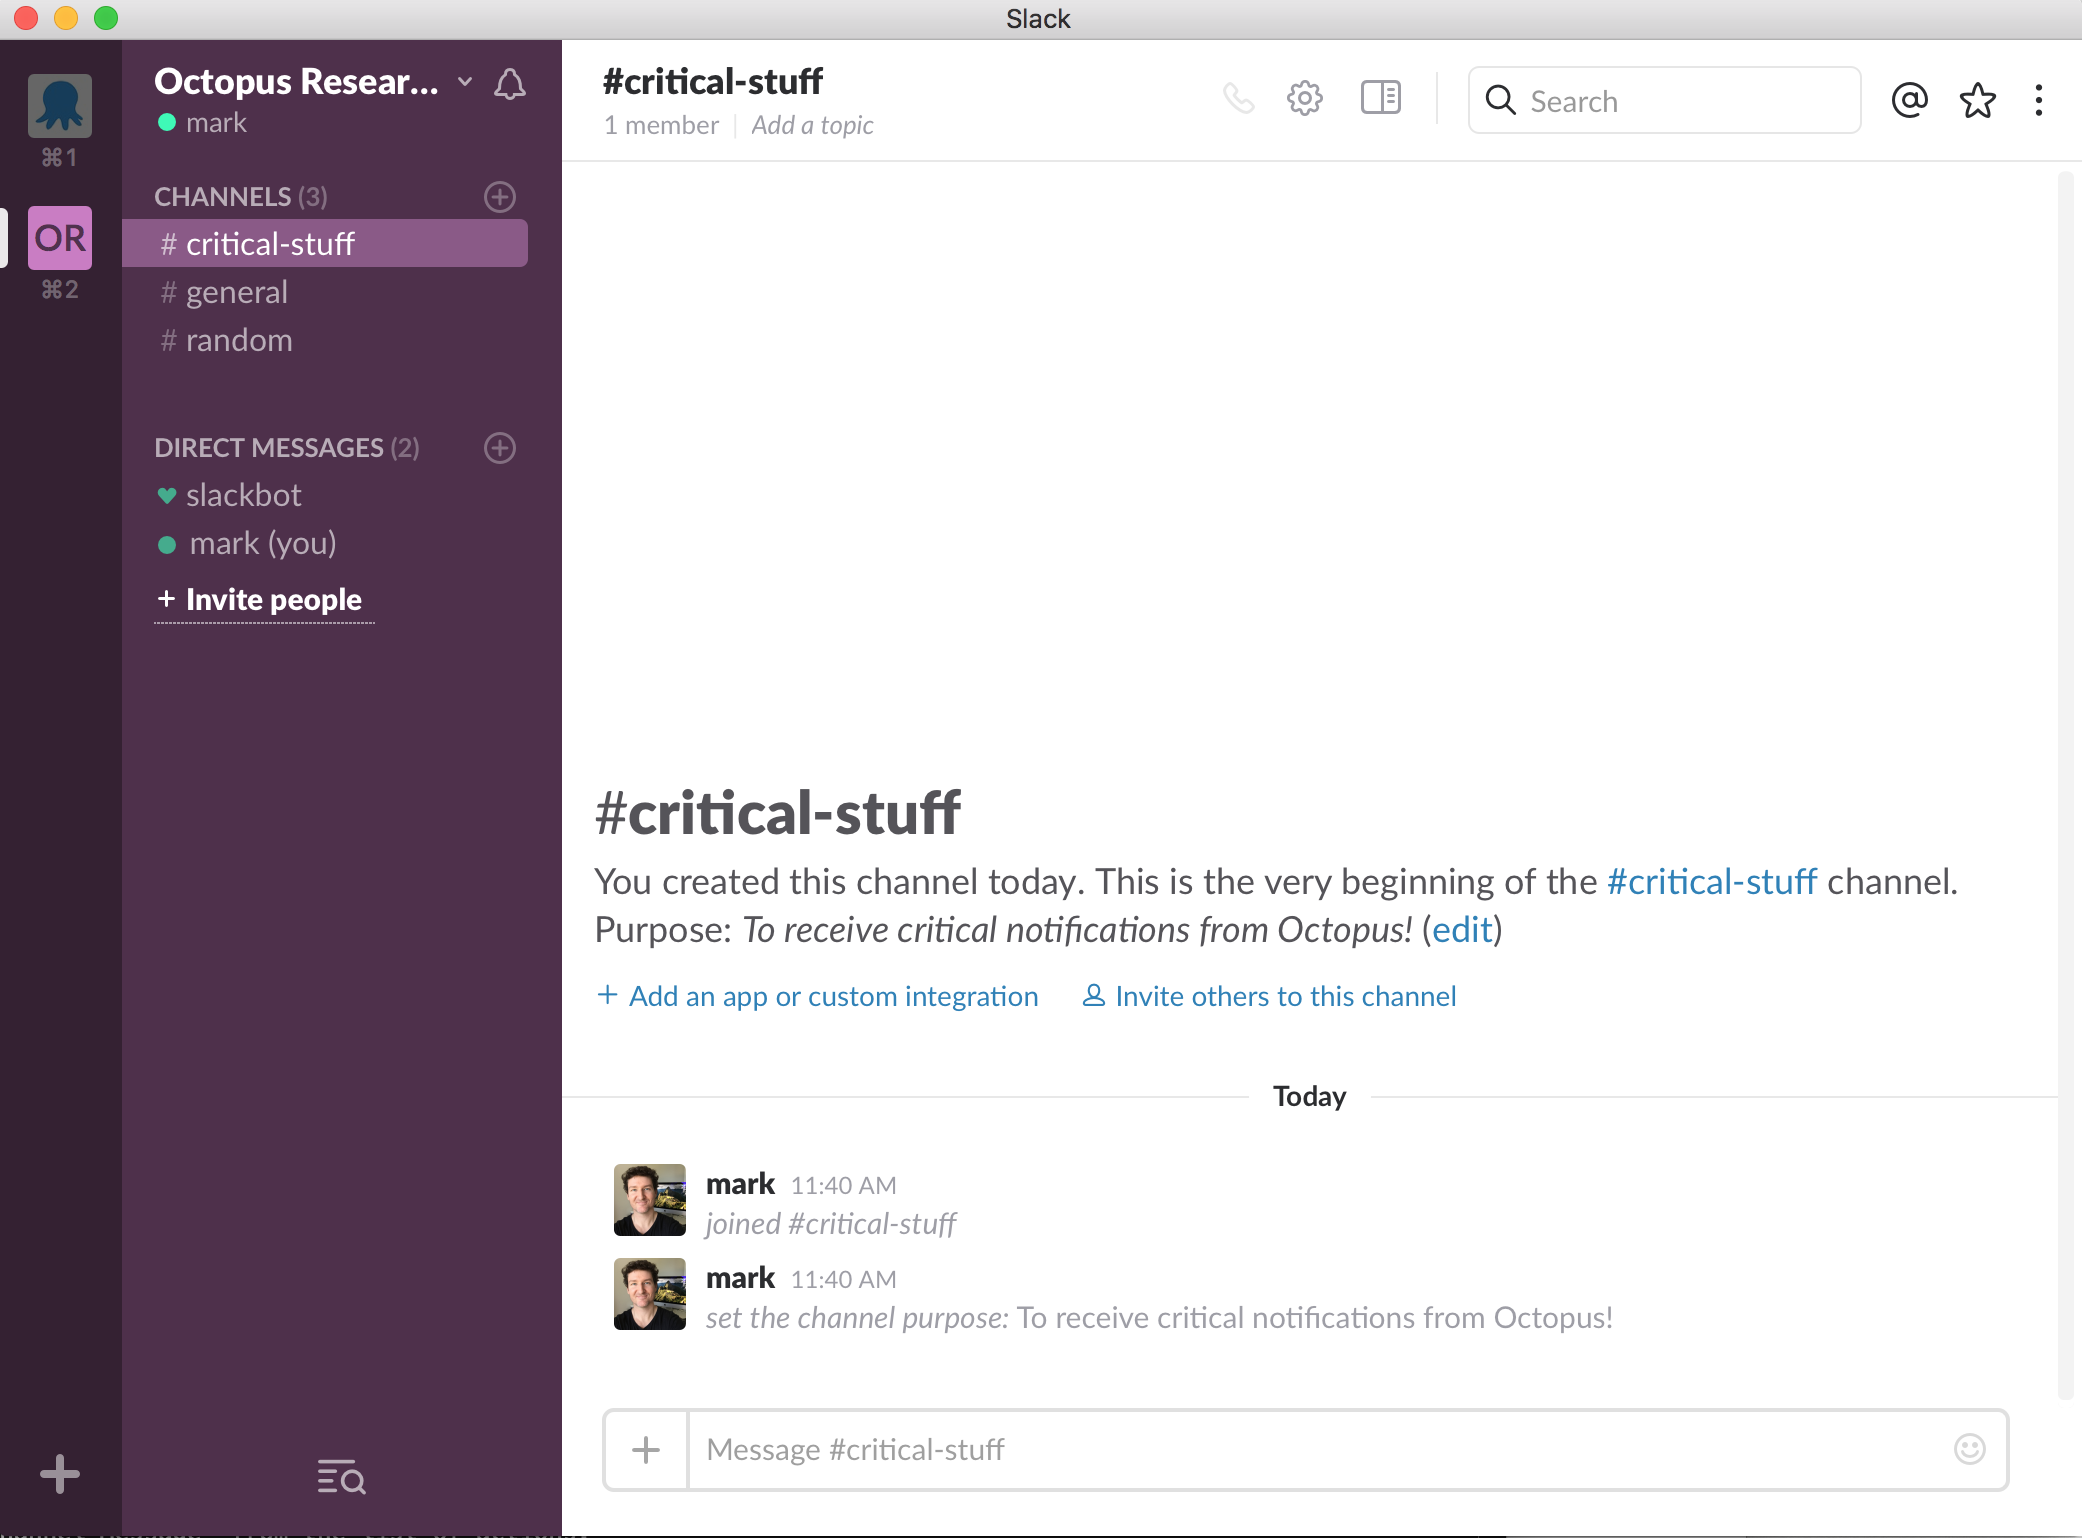
Task: Attach a file using the plus button
Action: point(645,1449)
